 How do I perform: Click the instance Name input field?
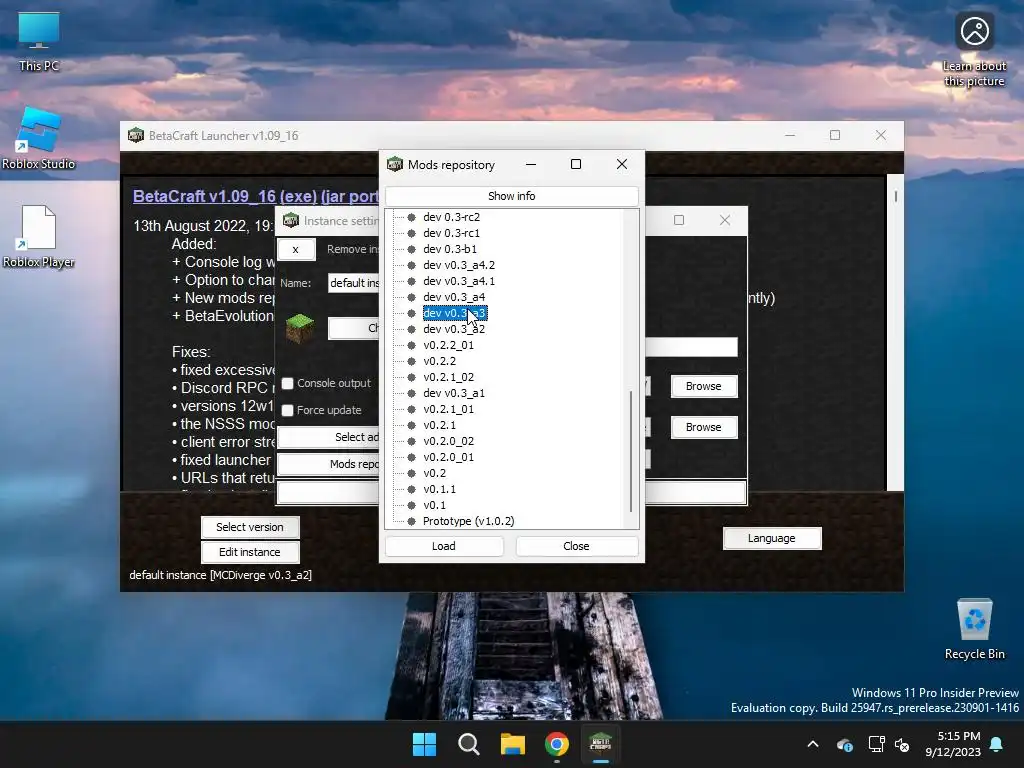(353, 283)
